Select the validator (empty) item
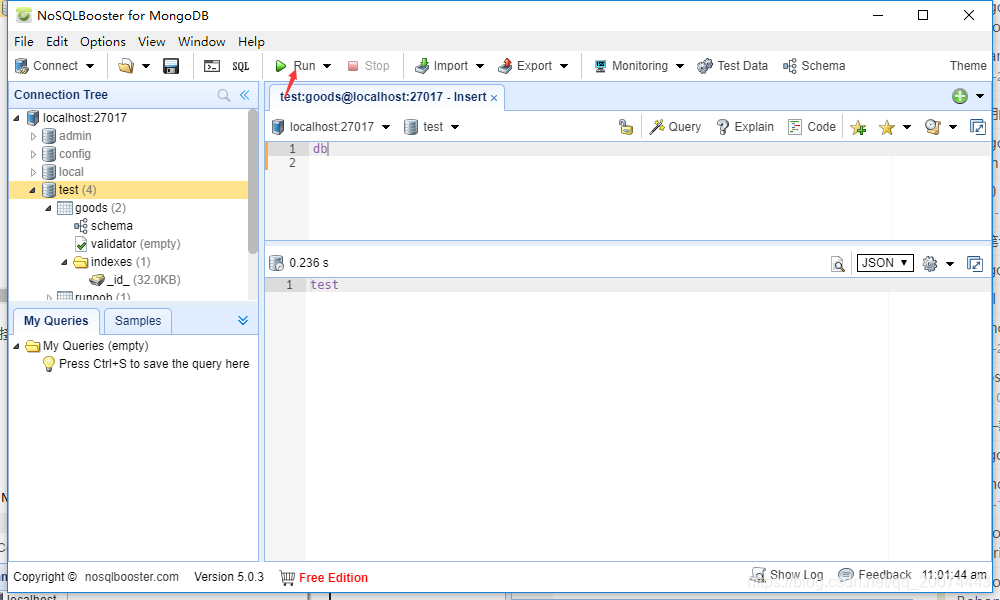Image resolution: width=1000 pixels, height=600 pixels. (x=135, y=244)
